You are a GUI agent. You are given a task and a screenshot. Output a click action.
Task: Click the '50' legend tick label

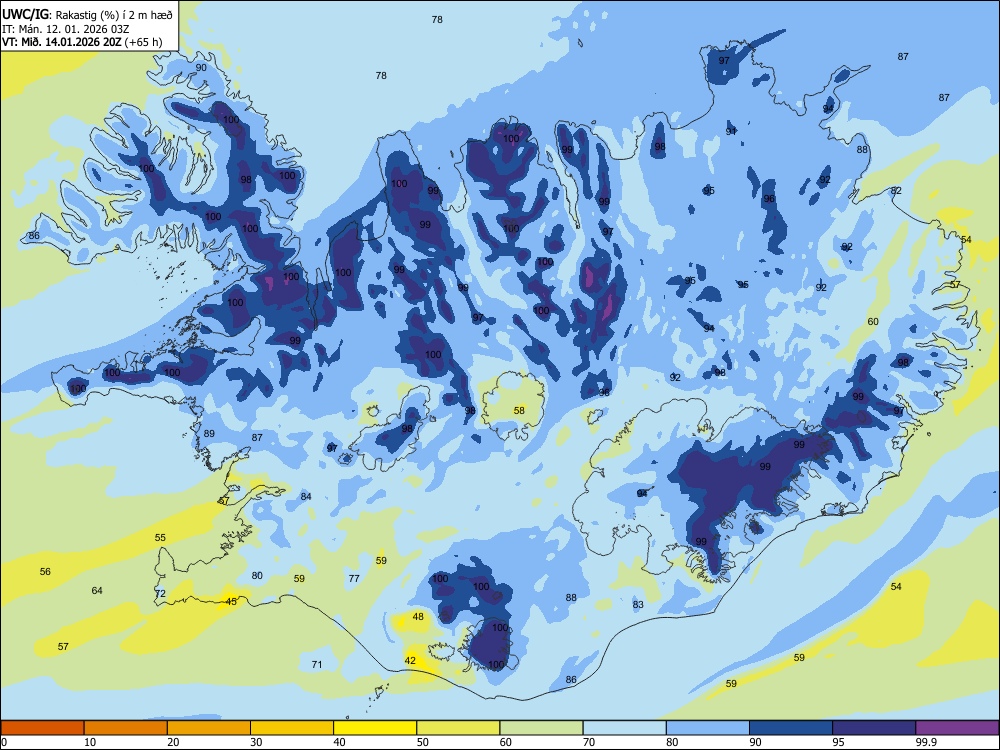(422, 742)
